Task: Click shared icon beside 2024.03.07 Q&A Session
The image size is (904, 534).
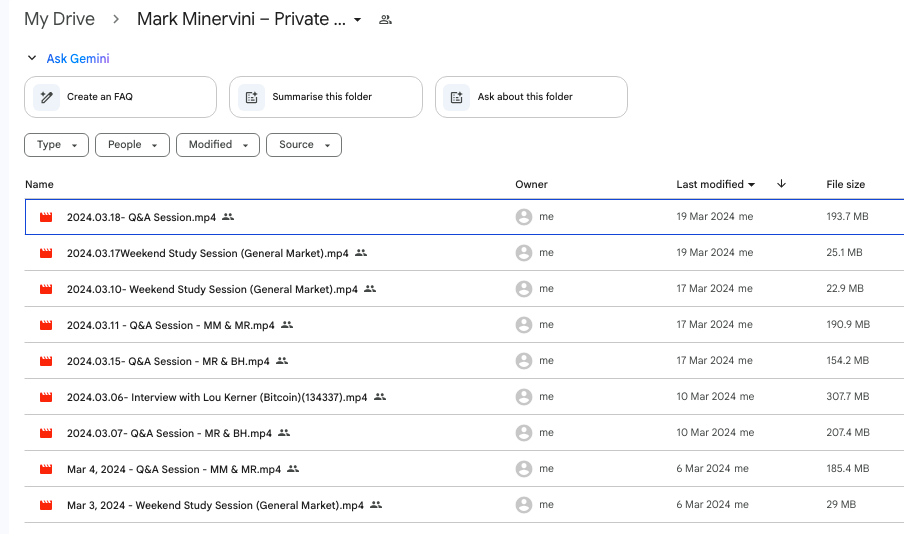Action: [x=284, y=433]
